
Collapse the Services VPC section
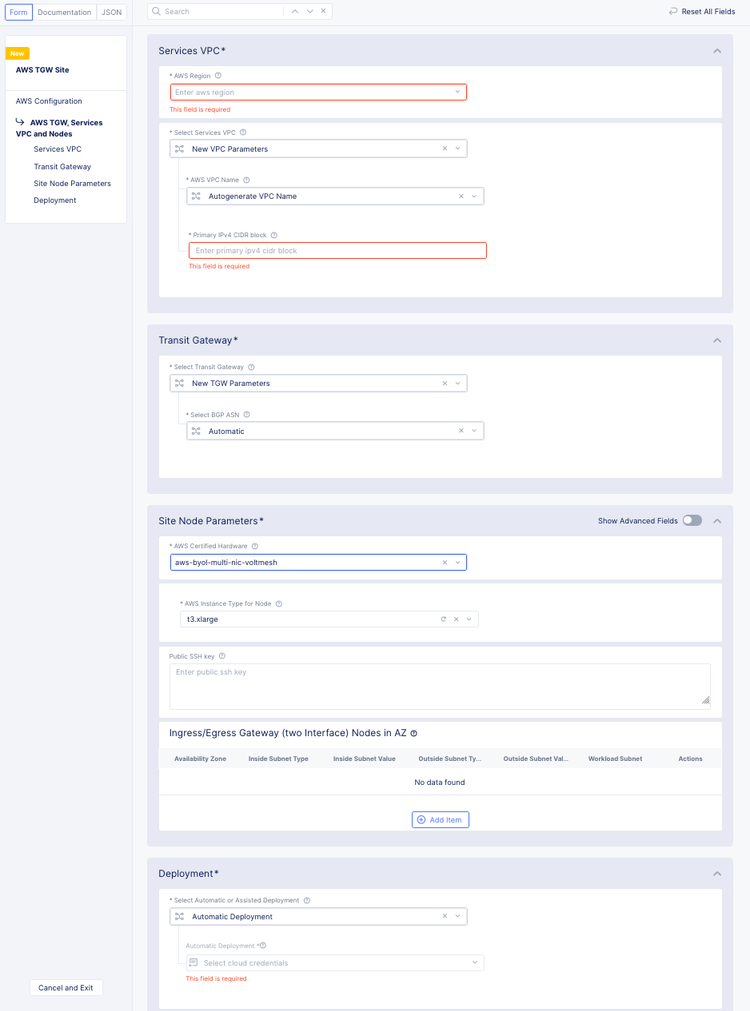[x=717, y=51]
